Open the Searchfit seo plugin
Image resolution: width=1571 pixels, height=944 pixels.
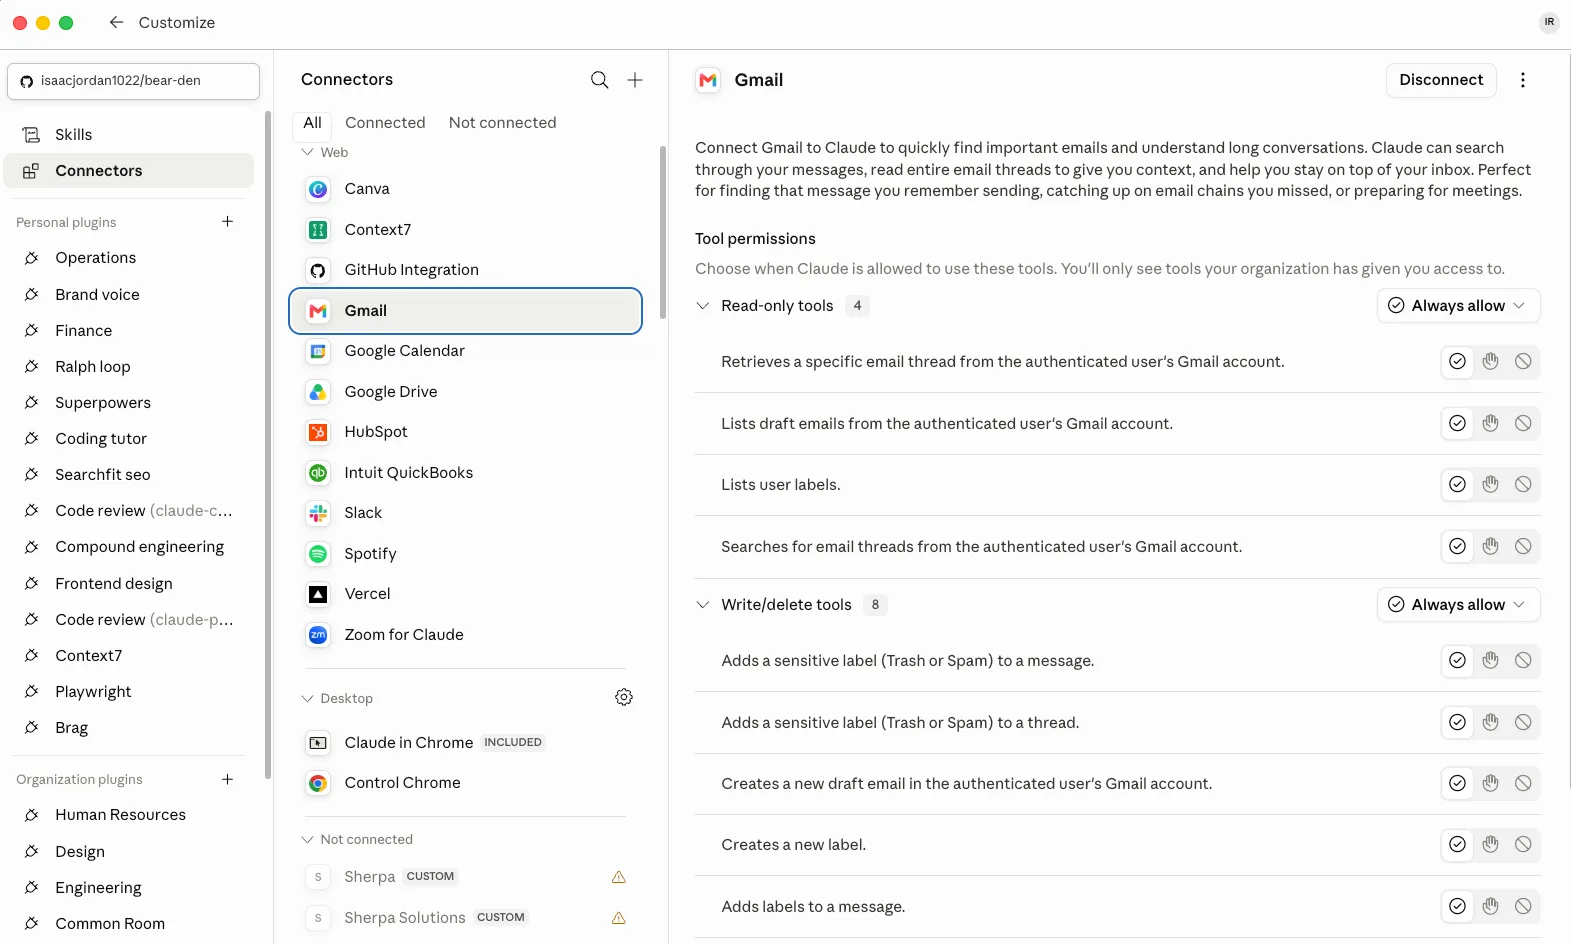coord(129,475)
